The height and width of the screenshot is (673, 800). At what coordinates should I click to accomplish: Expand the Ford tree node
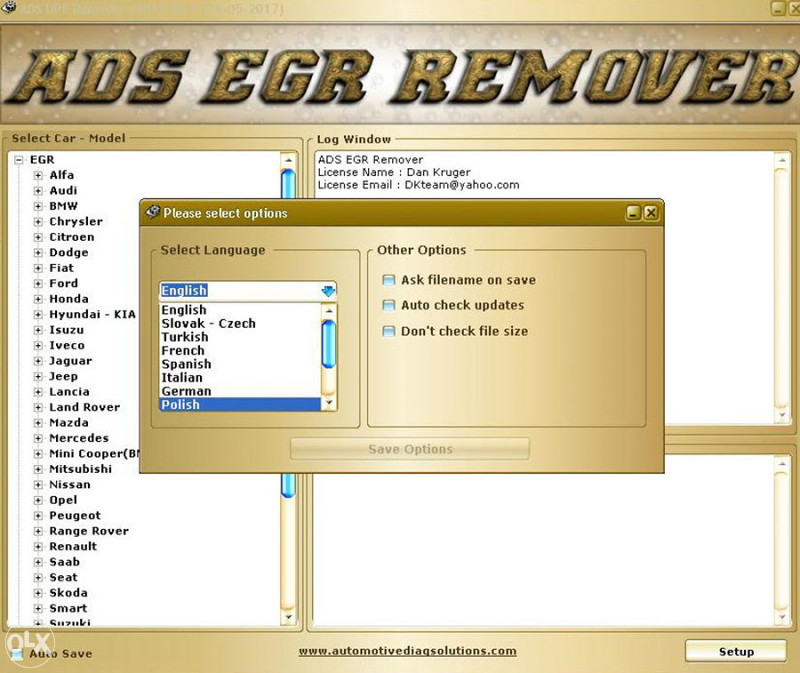click(x=38, y=284)
